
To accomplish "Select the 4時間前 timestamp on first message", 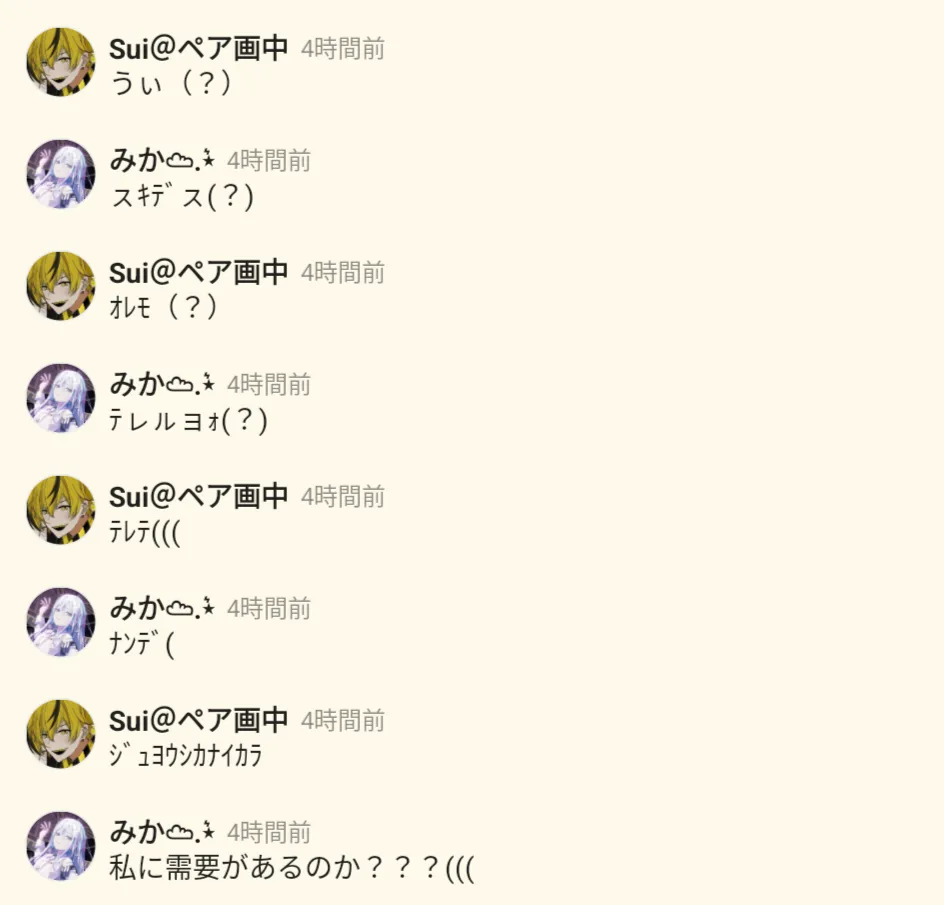I will tap(343, 49).
